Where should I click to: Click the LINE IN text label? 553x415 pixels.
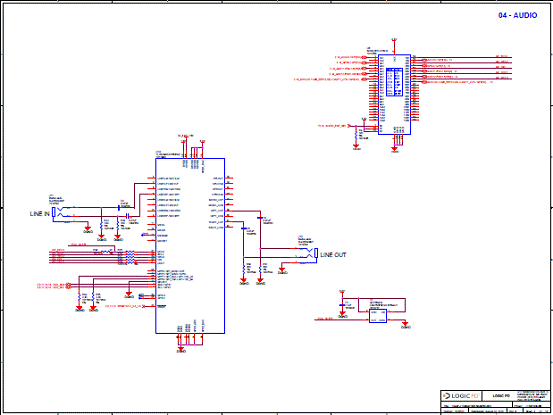40,214
